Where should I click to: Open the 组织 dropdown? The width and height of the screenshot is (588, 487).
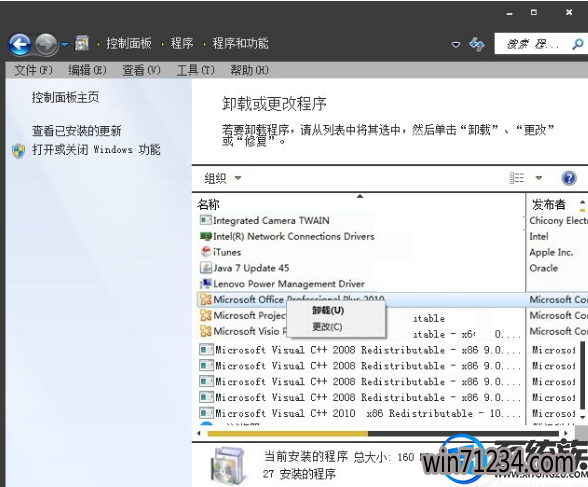point(223,178)
